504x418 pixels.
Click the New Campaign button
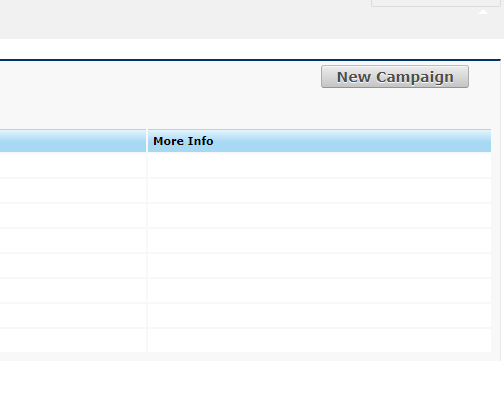(x=395, y=77)
